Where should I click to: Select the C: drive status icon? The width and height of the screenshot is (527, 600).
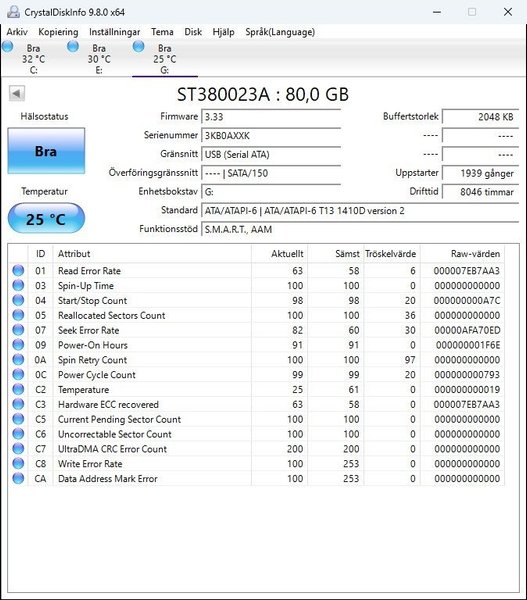click(7, 47)
